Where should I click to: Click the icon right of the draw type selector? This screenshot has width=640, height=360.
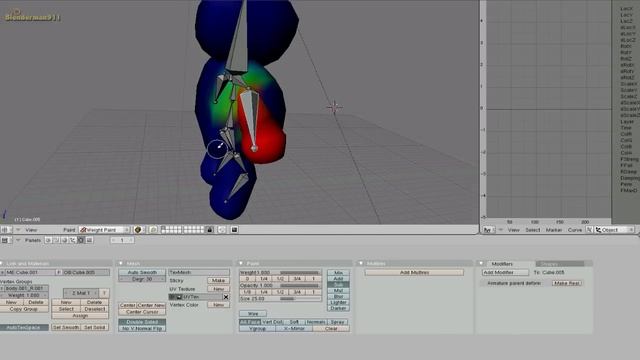[x=153, y=230]
